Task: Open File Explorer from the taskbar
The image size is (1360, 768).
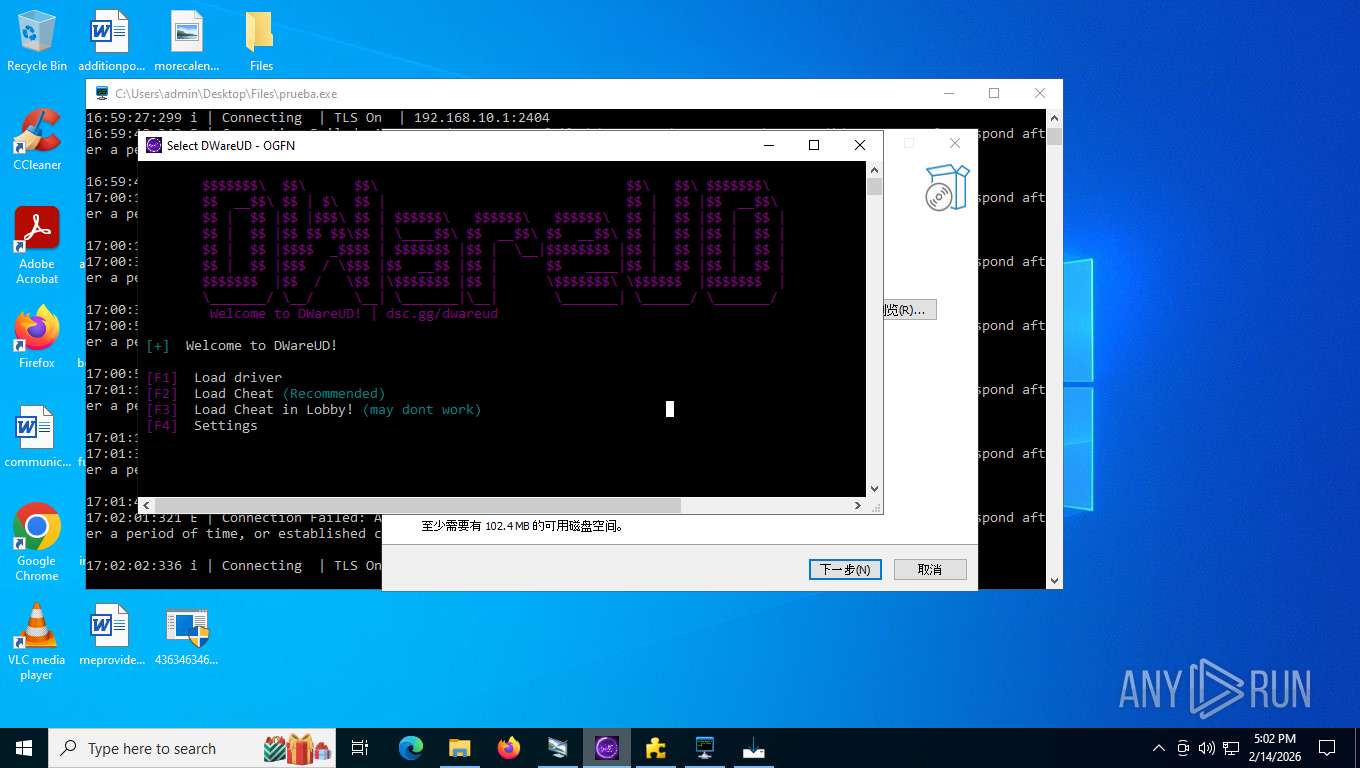Action: point(459,748)
